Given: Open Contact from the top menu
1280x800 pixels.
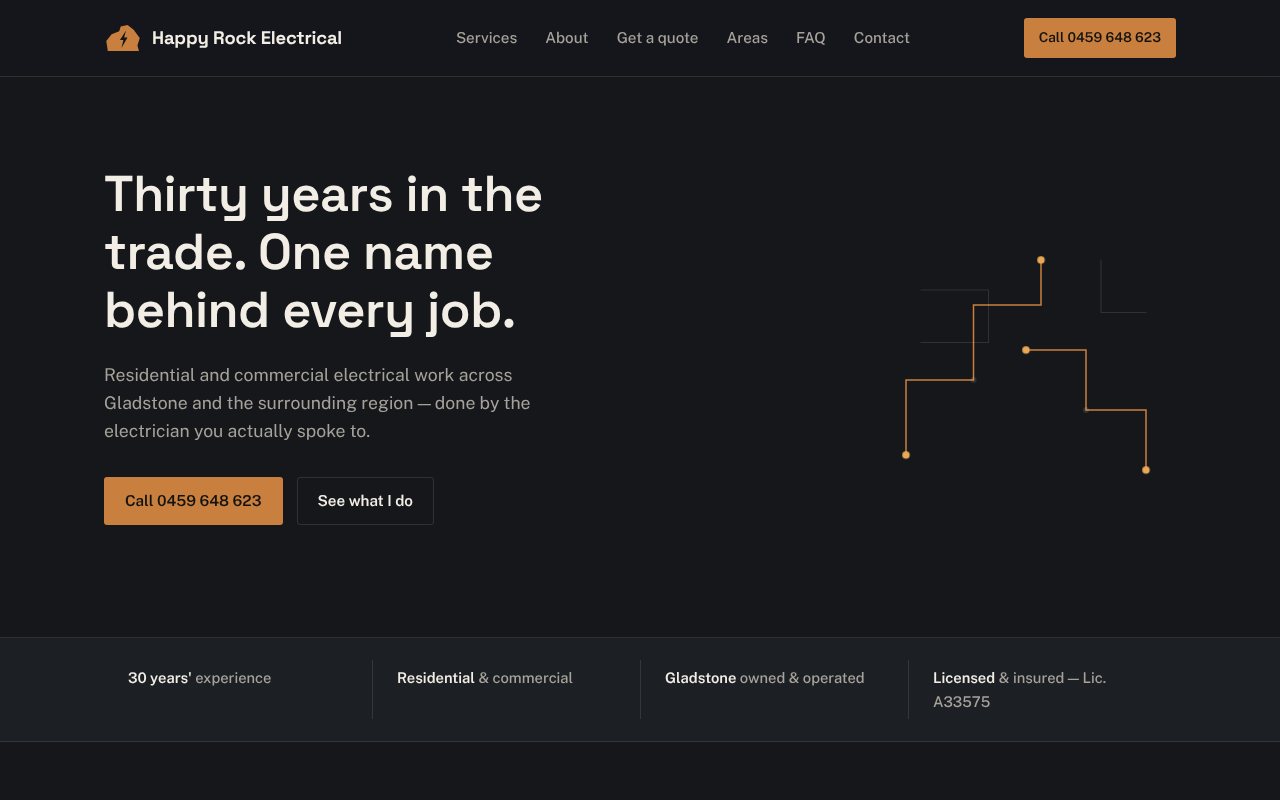Looking at the screenshot, I should (882, 38).
